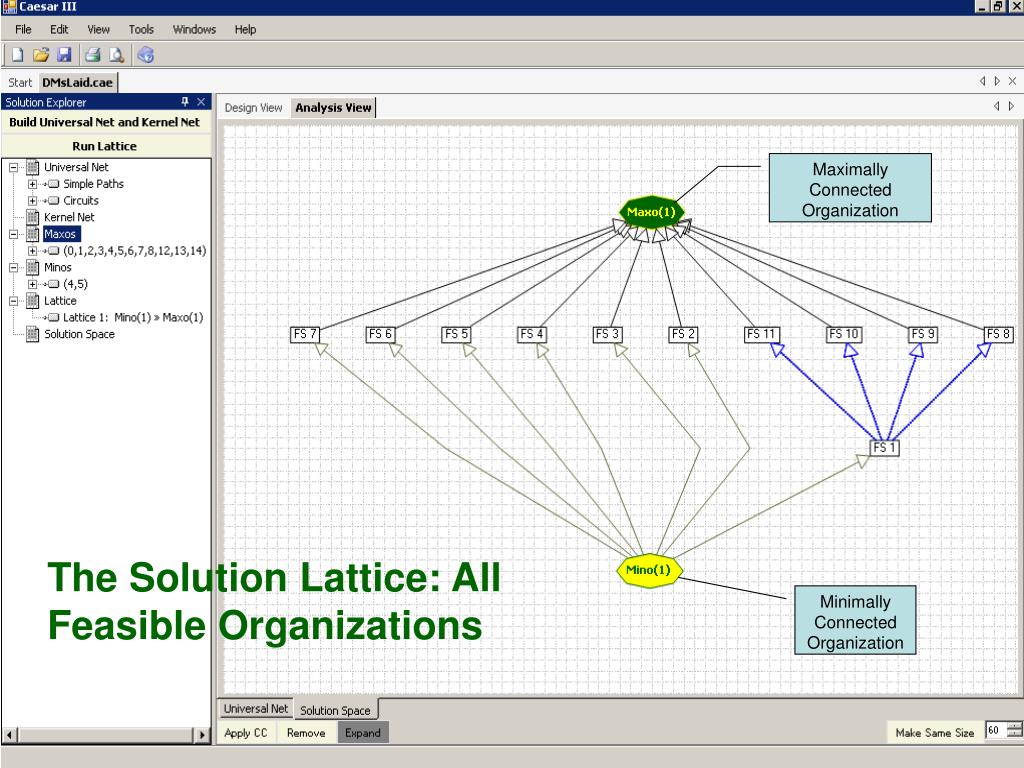This screenshot has width=1024, height=768.
Task: Click the Minos tree grid icon
Action: 33,267
